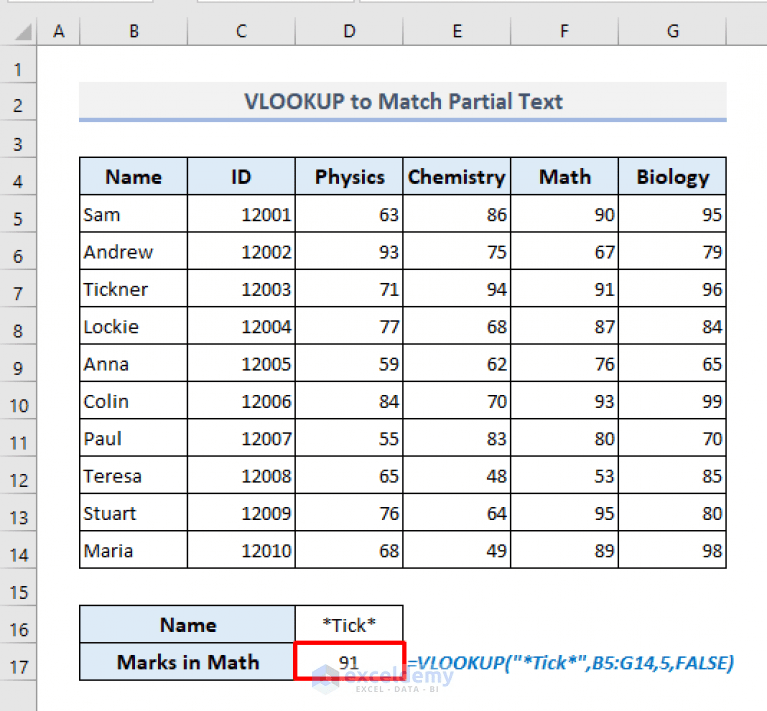Select the cell containing Sam
The width and height of the screenshot is (767, 711).
(x=134, y=214)
